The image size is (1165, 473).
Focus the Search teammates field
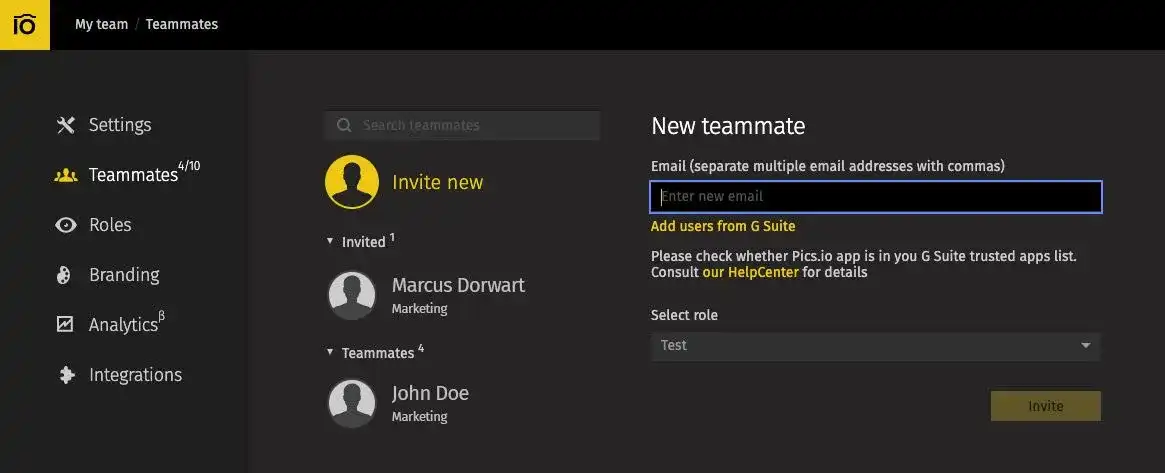pyautogui.click(x=462, y=125)
